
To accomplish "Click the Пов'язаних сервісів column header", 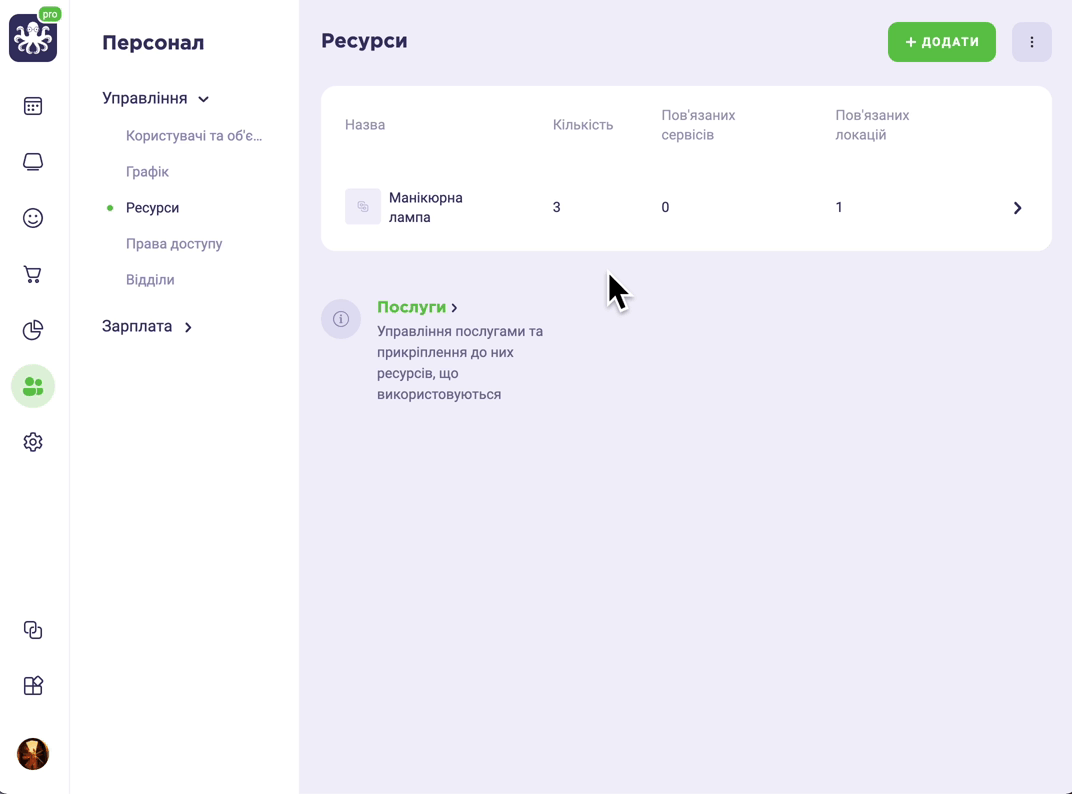I will (699, 124).
